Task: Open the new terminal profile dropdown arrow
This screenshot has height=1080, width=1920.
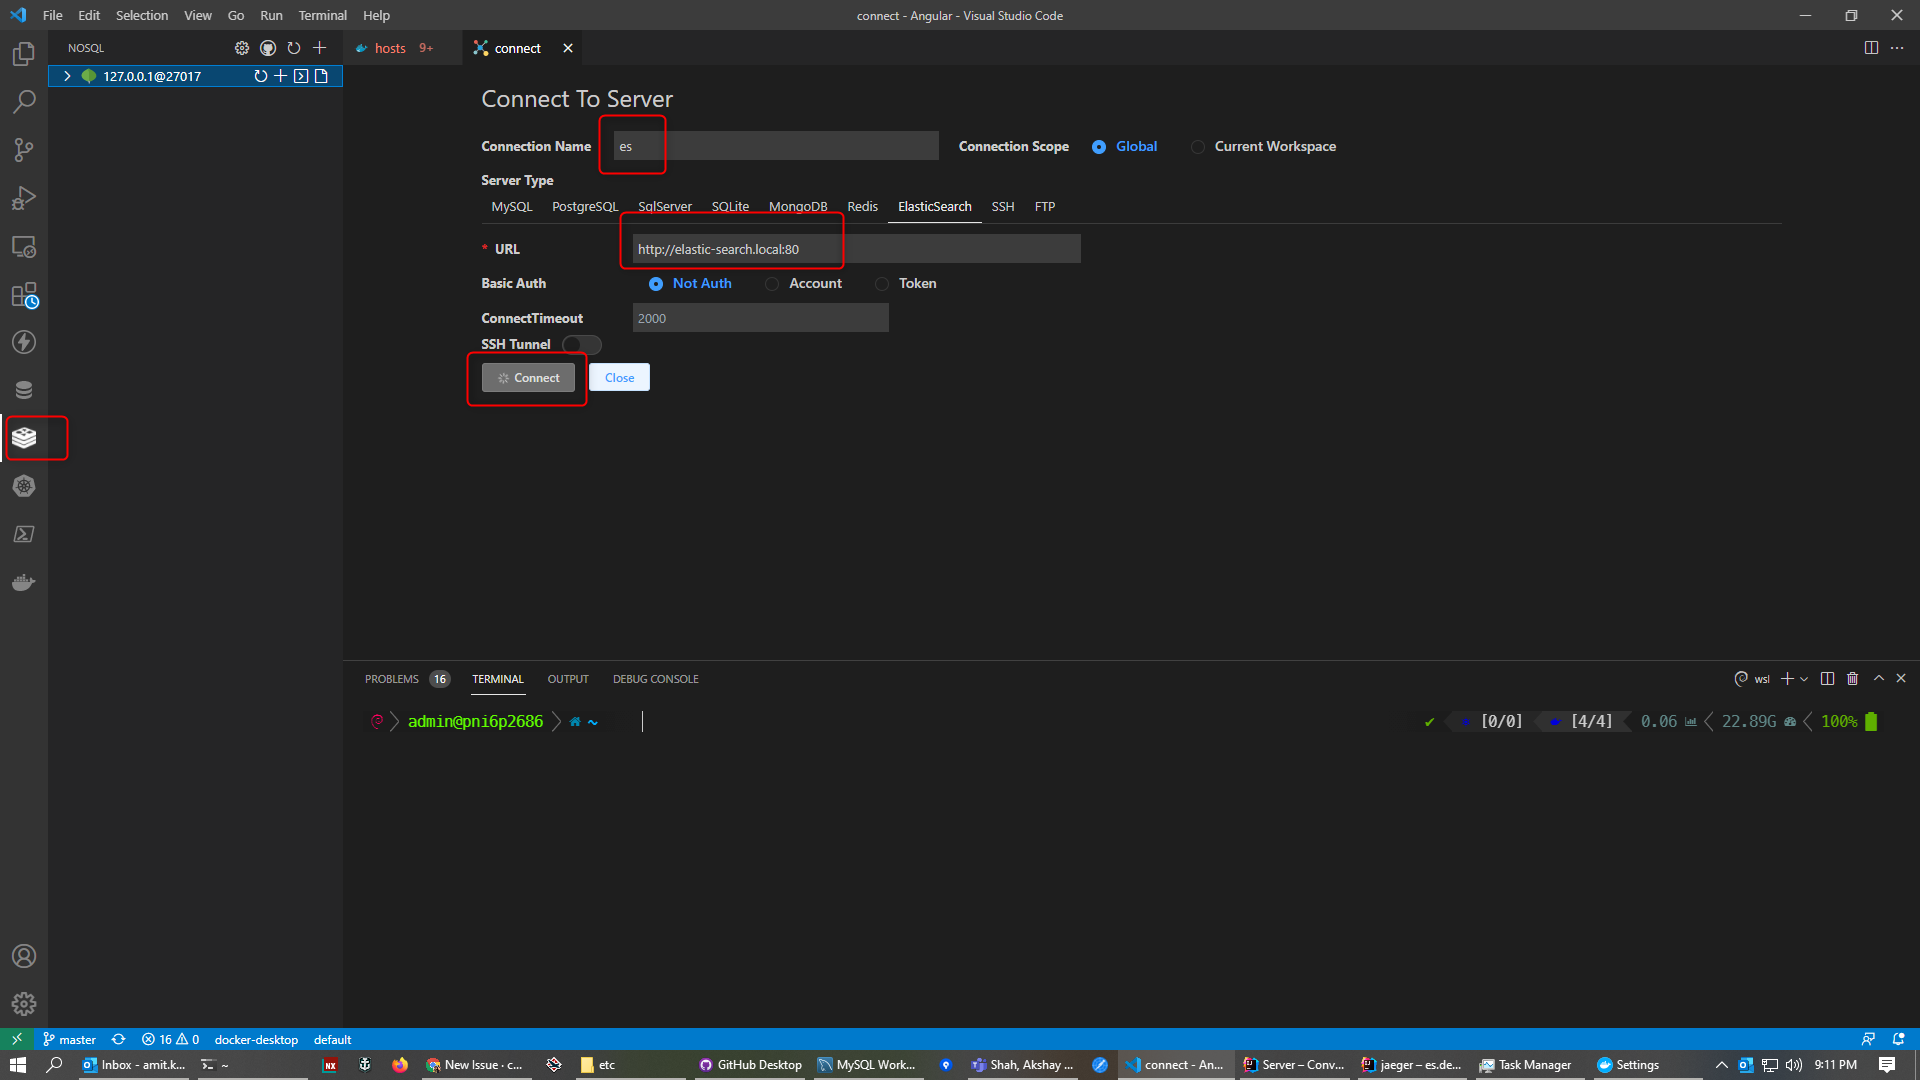Action: [x=1804, y=679]
